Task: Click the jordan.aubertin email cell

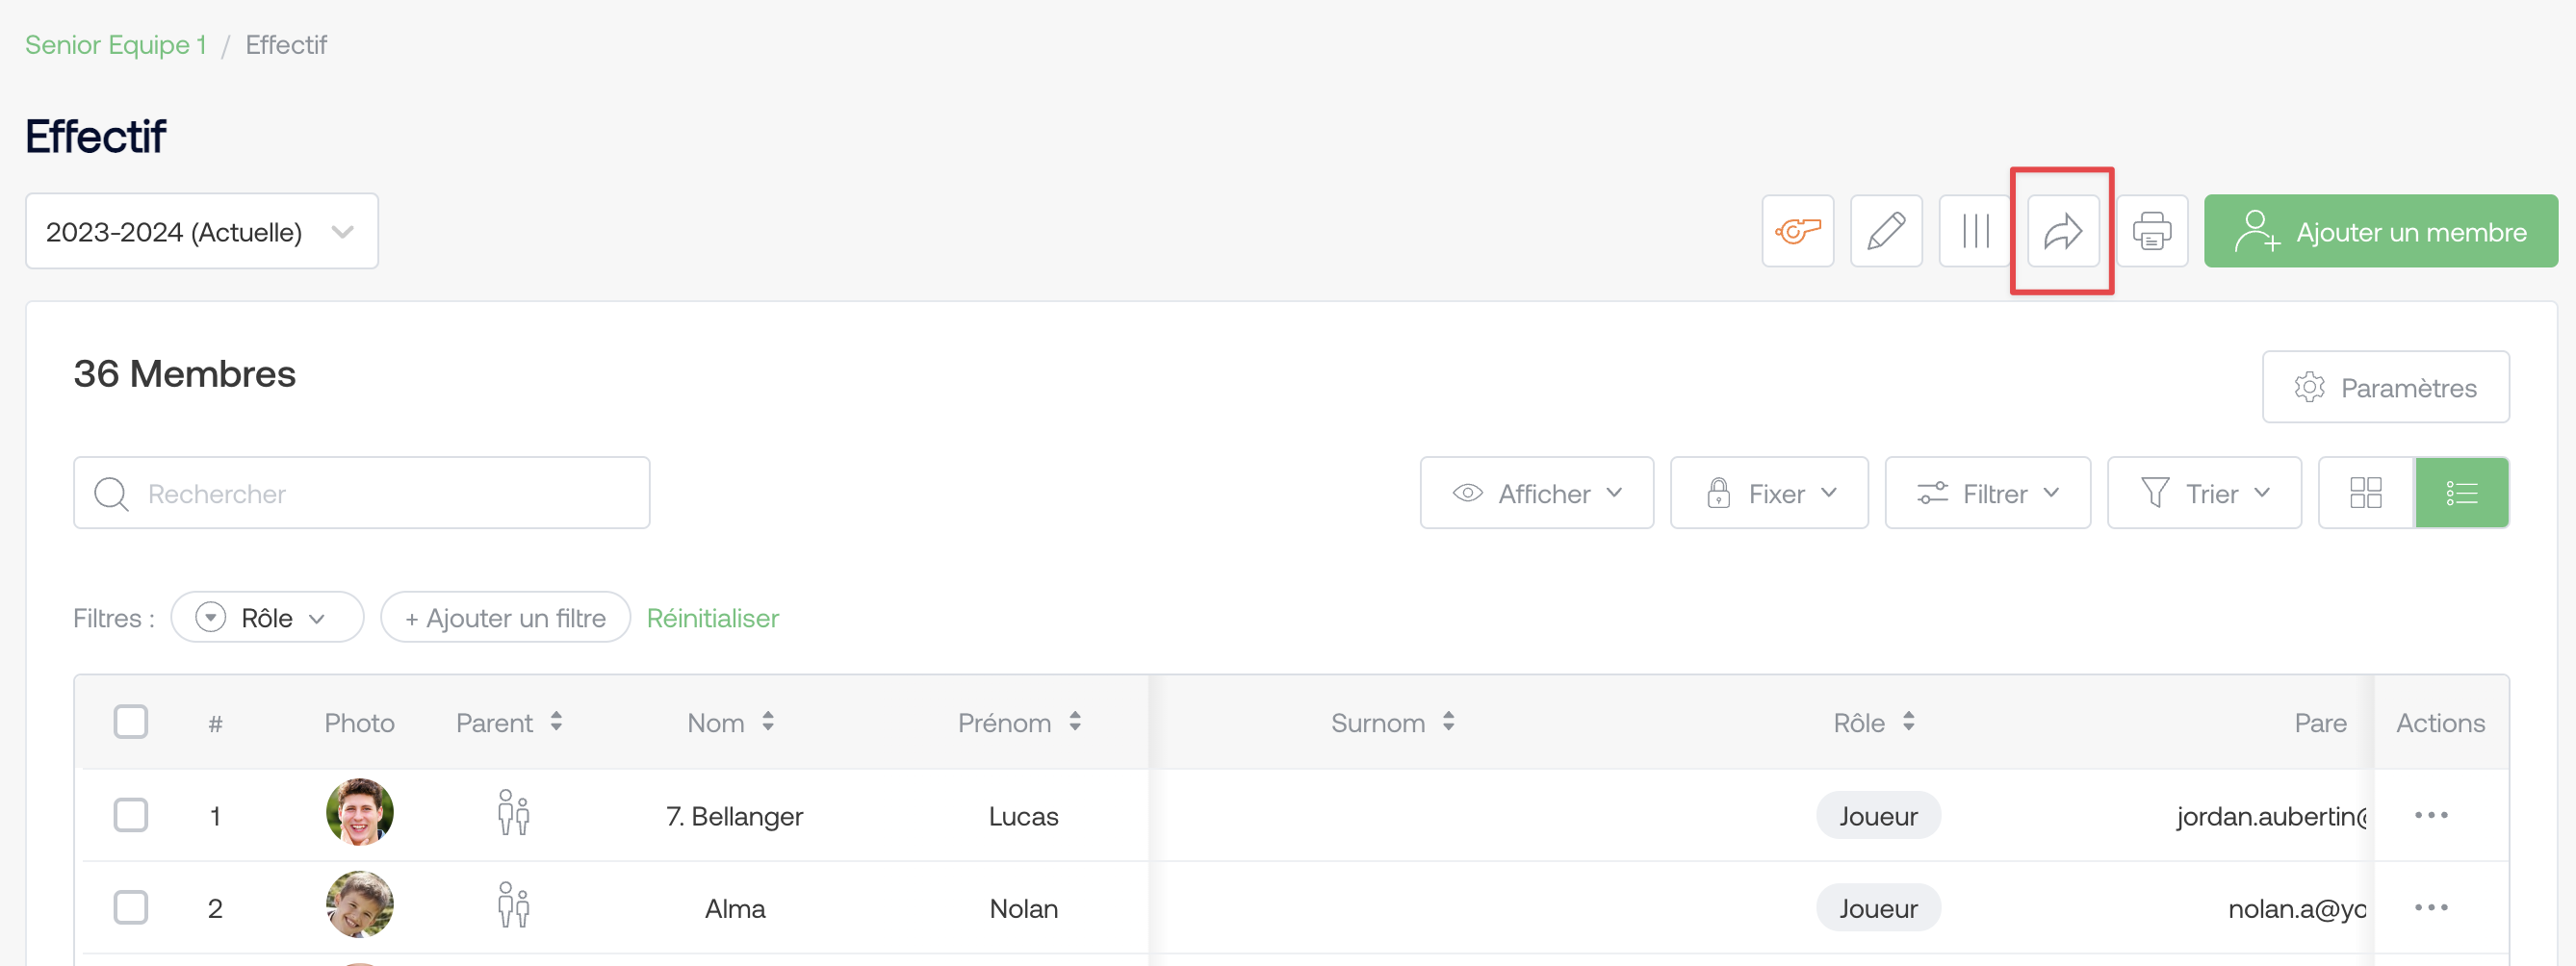Action: click(2270, 816)
